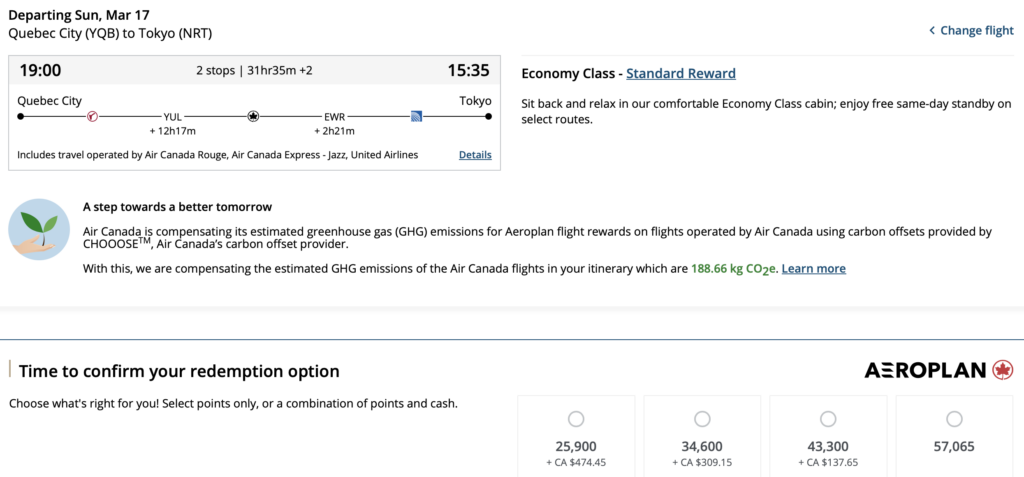Select the 34,600 points + CA $309.15 option
The width and height of the screenshot is (1024, 477).
coord(702,419)
